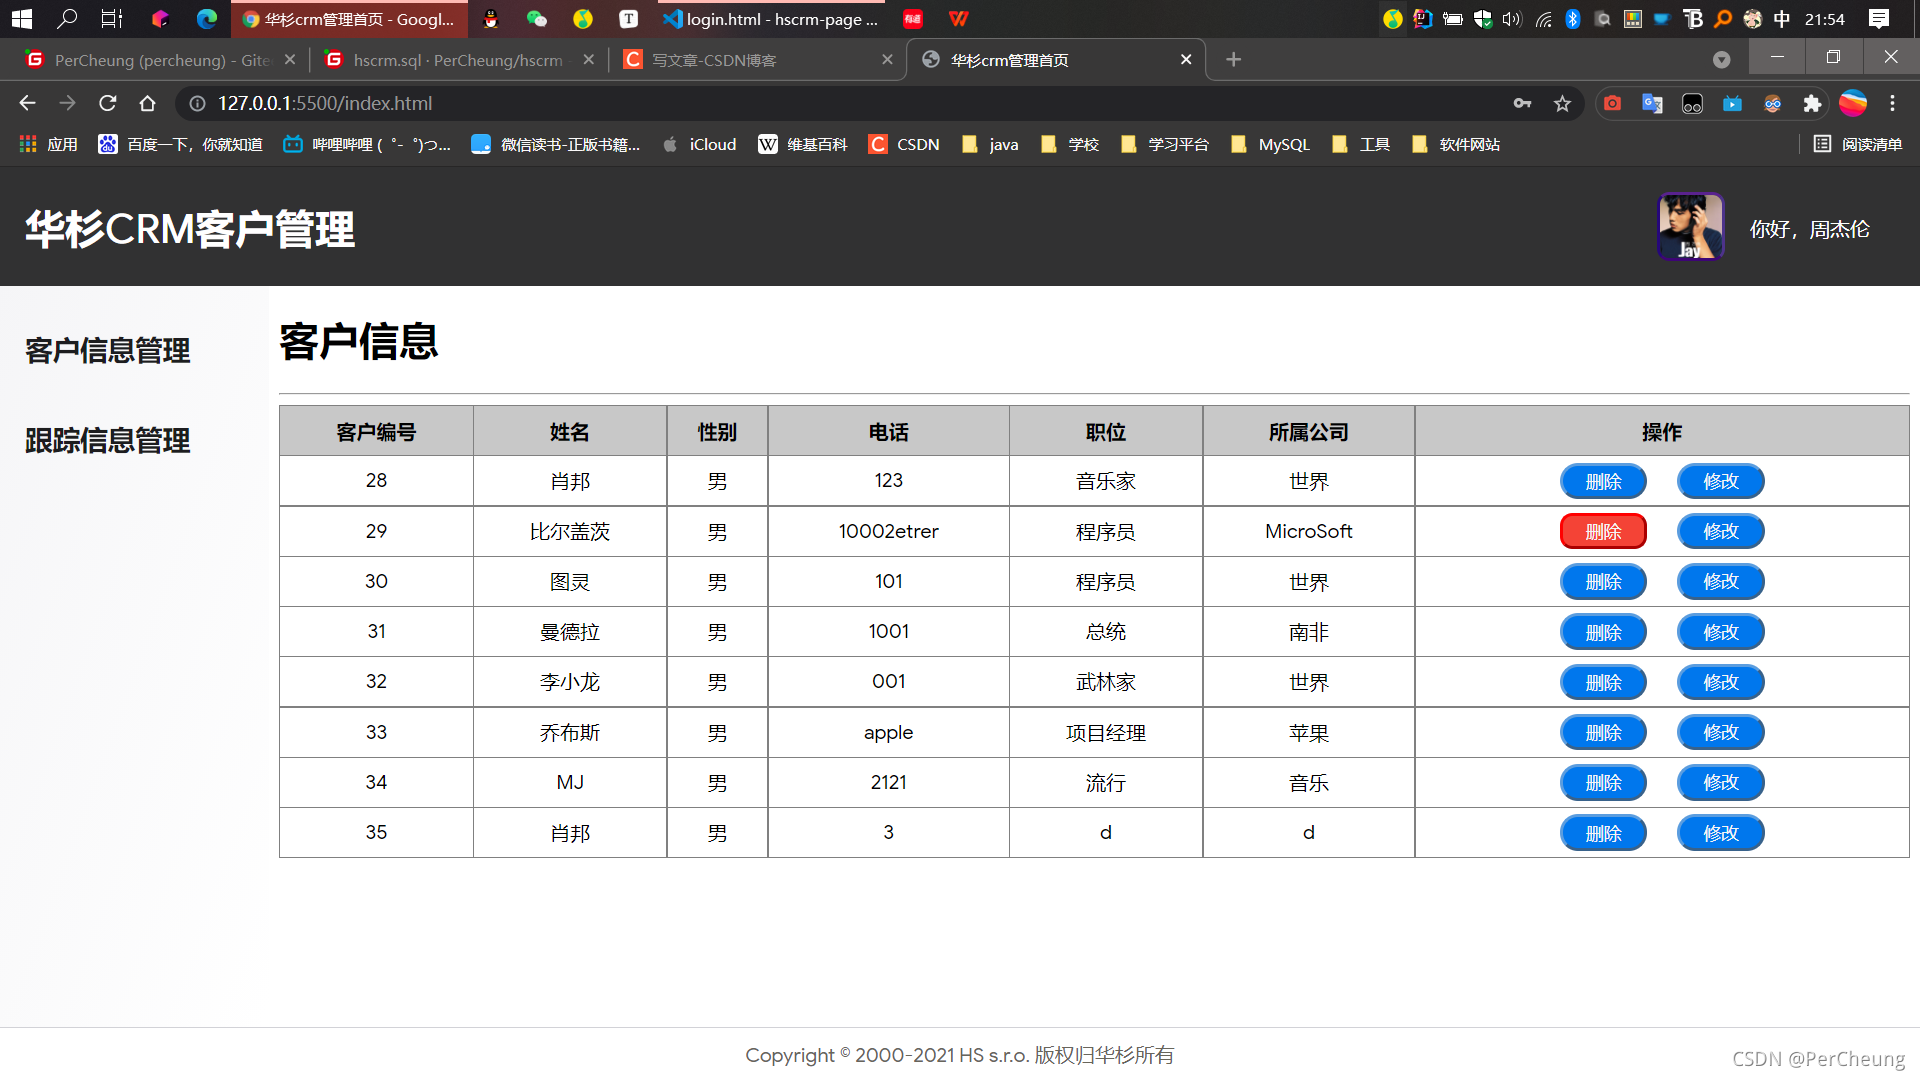The height and width of the screenshot is (1080, 1920).
Task: Click 修改 button for customer 28 肖邦
Action: (x=1720, y=481)
